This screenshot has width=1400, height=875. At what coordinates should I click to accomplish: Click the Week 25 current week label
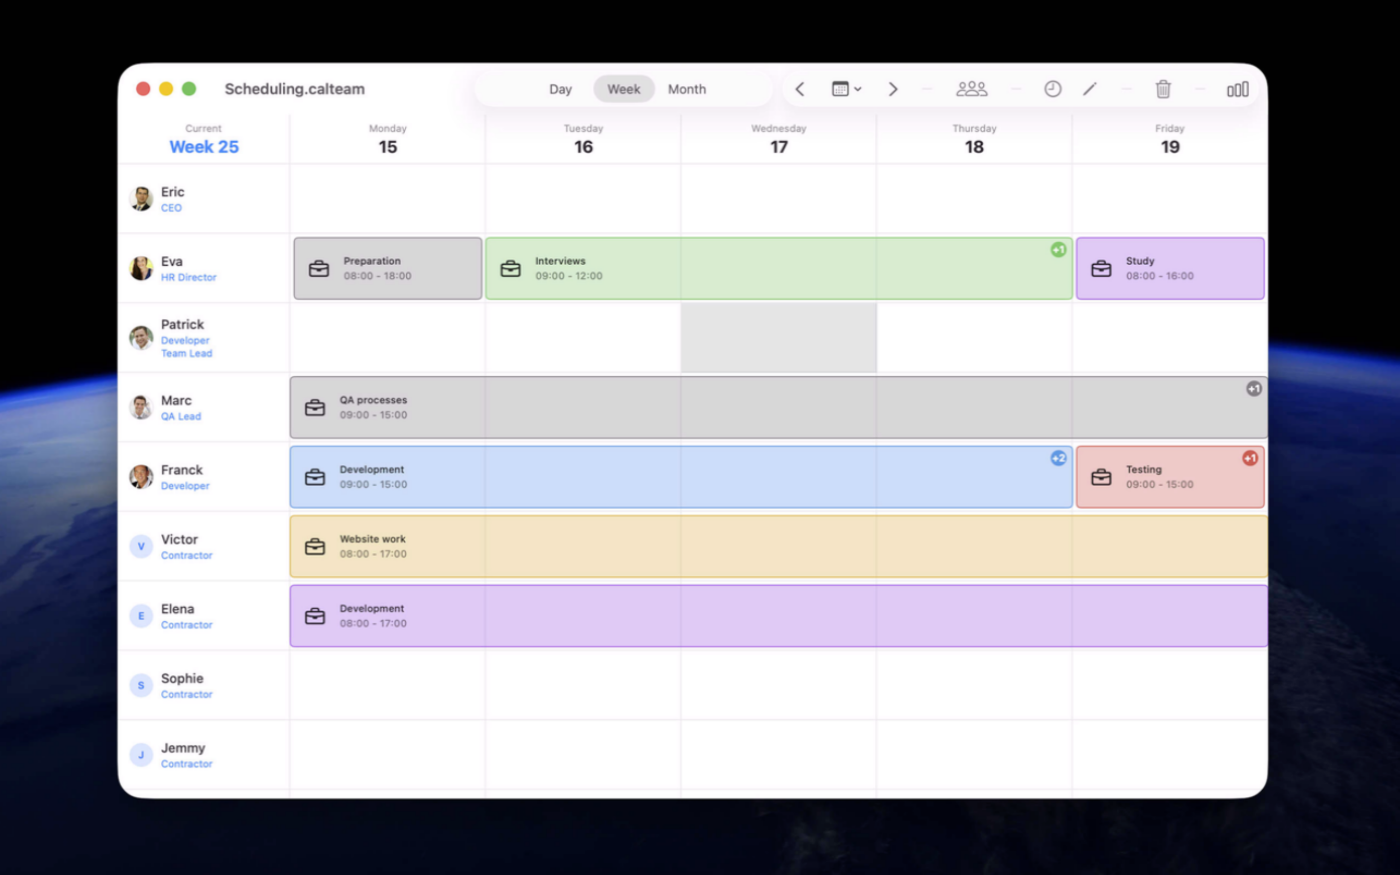click(x=204, y=147)
